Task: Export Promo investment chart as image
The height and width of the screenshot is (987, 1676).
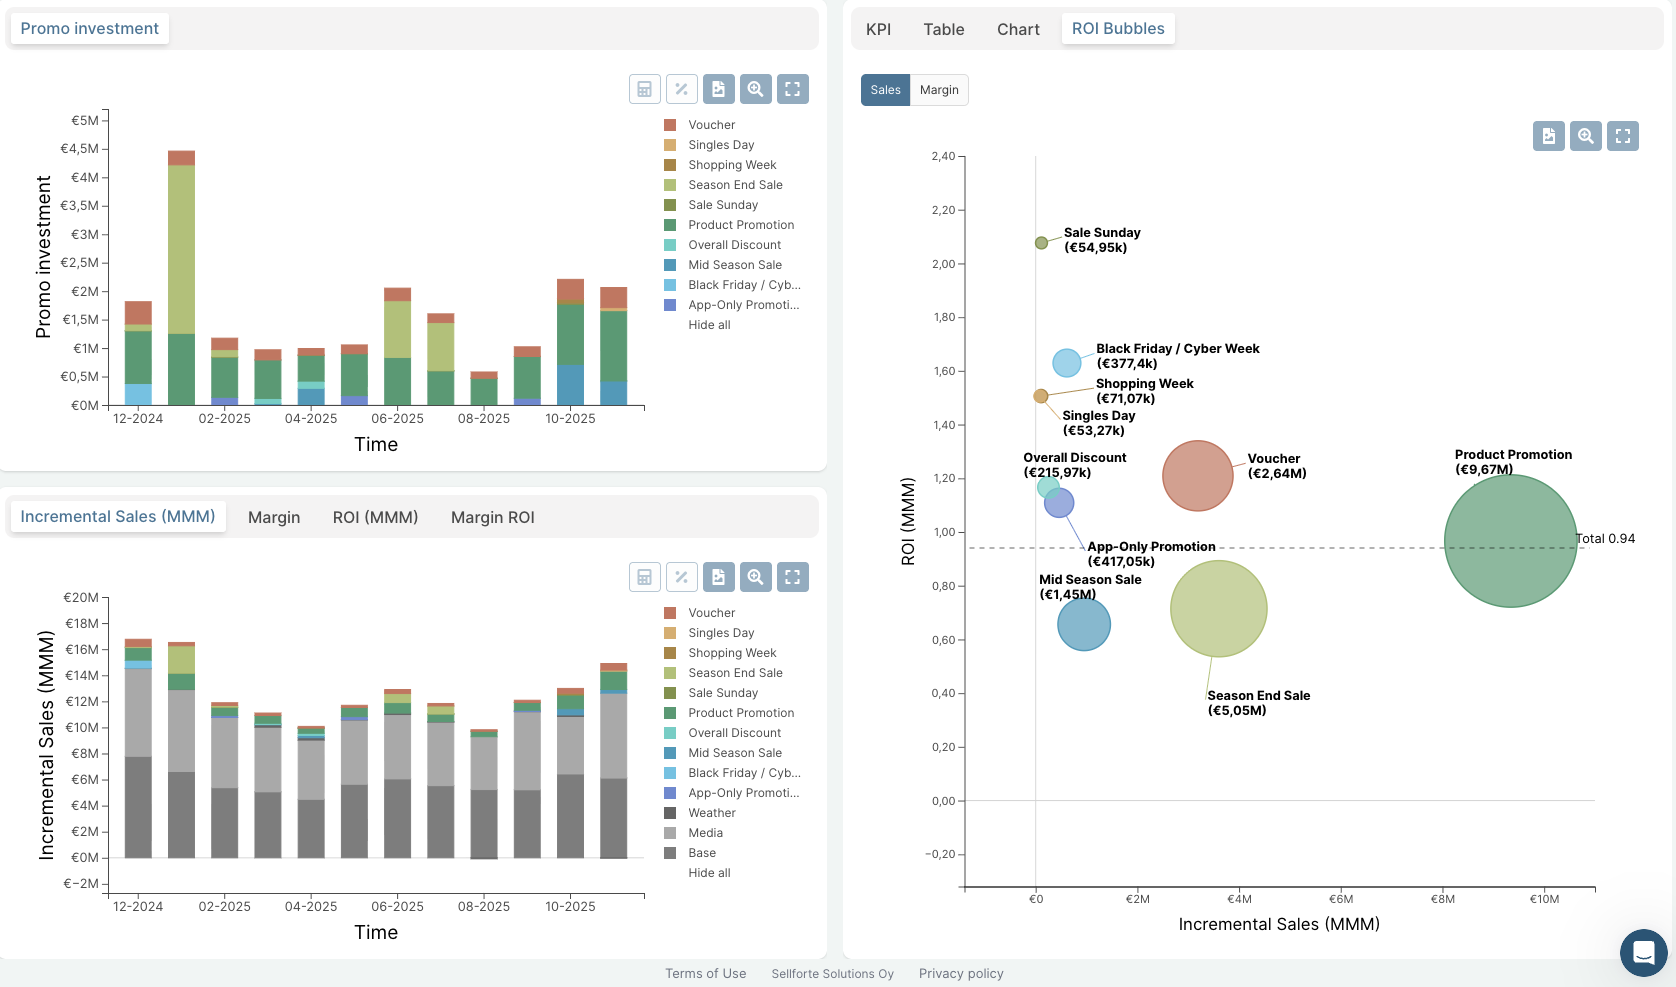Action: (x=719, y=89)
